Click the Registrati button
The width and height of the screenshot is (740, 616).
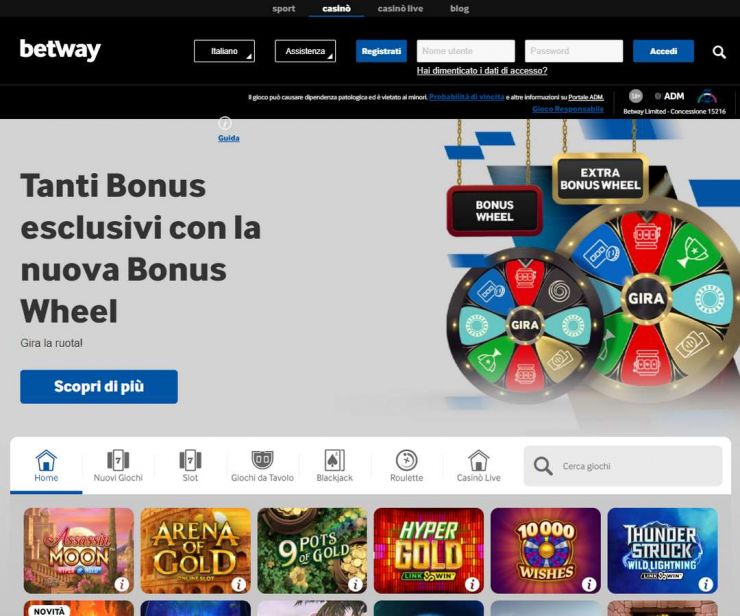381,51
